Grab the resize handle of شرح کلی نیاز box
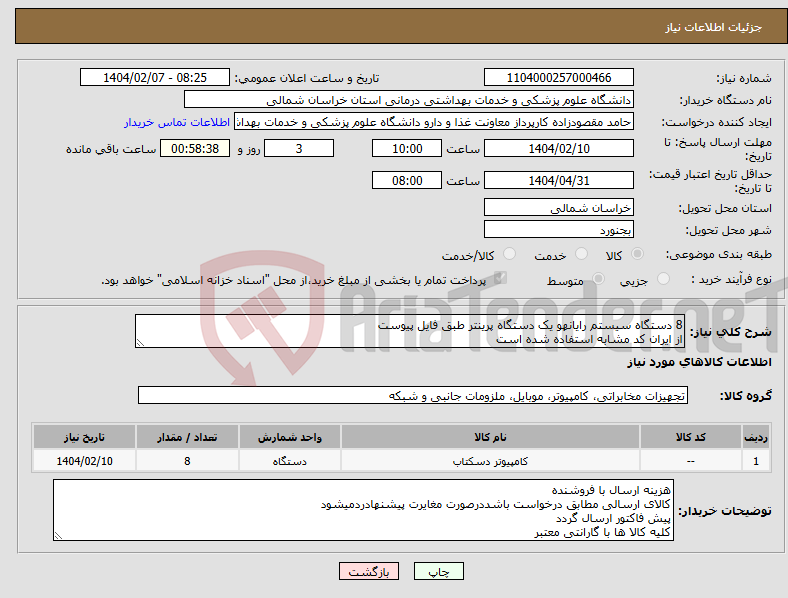 pyautogui.click(x=140, y=343)
